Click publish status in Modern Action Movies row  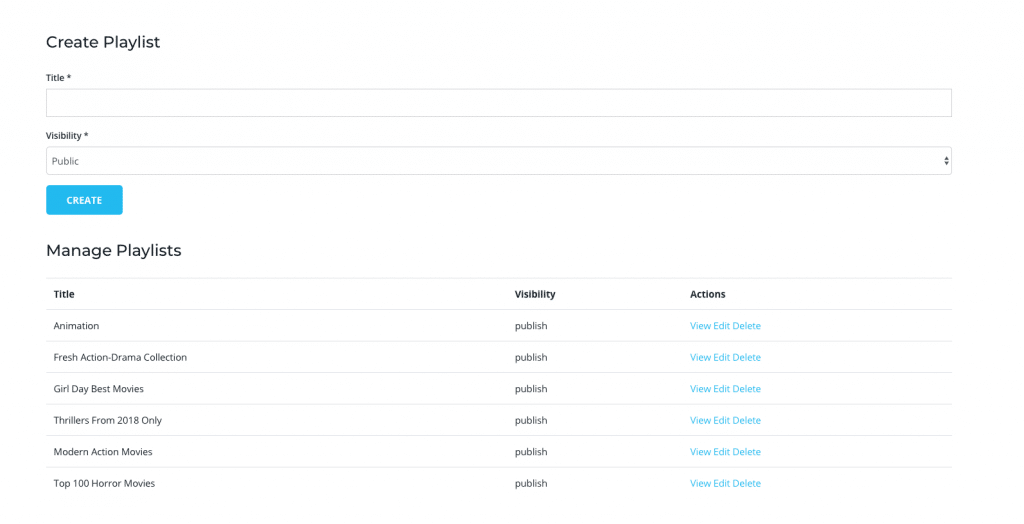(531, 452)
